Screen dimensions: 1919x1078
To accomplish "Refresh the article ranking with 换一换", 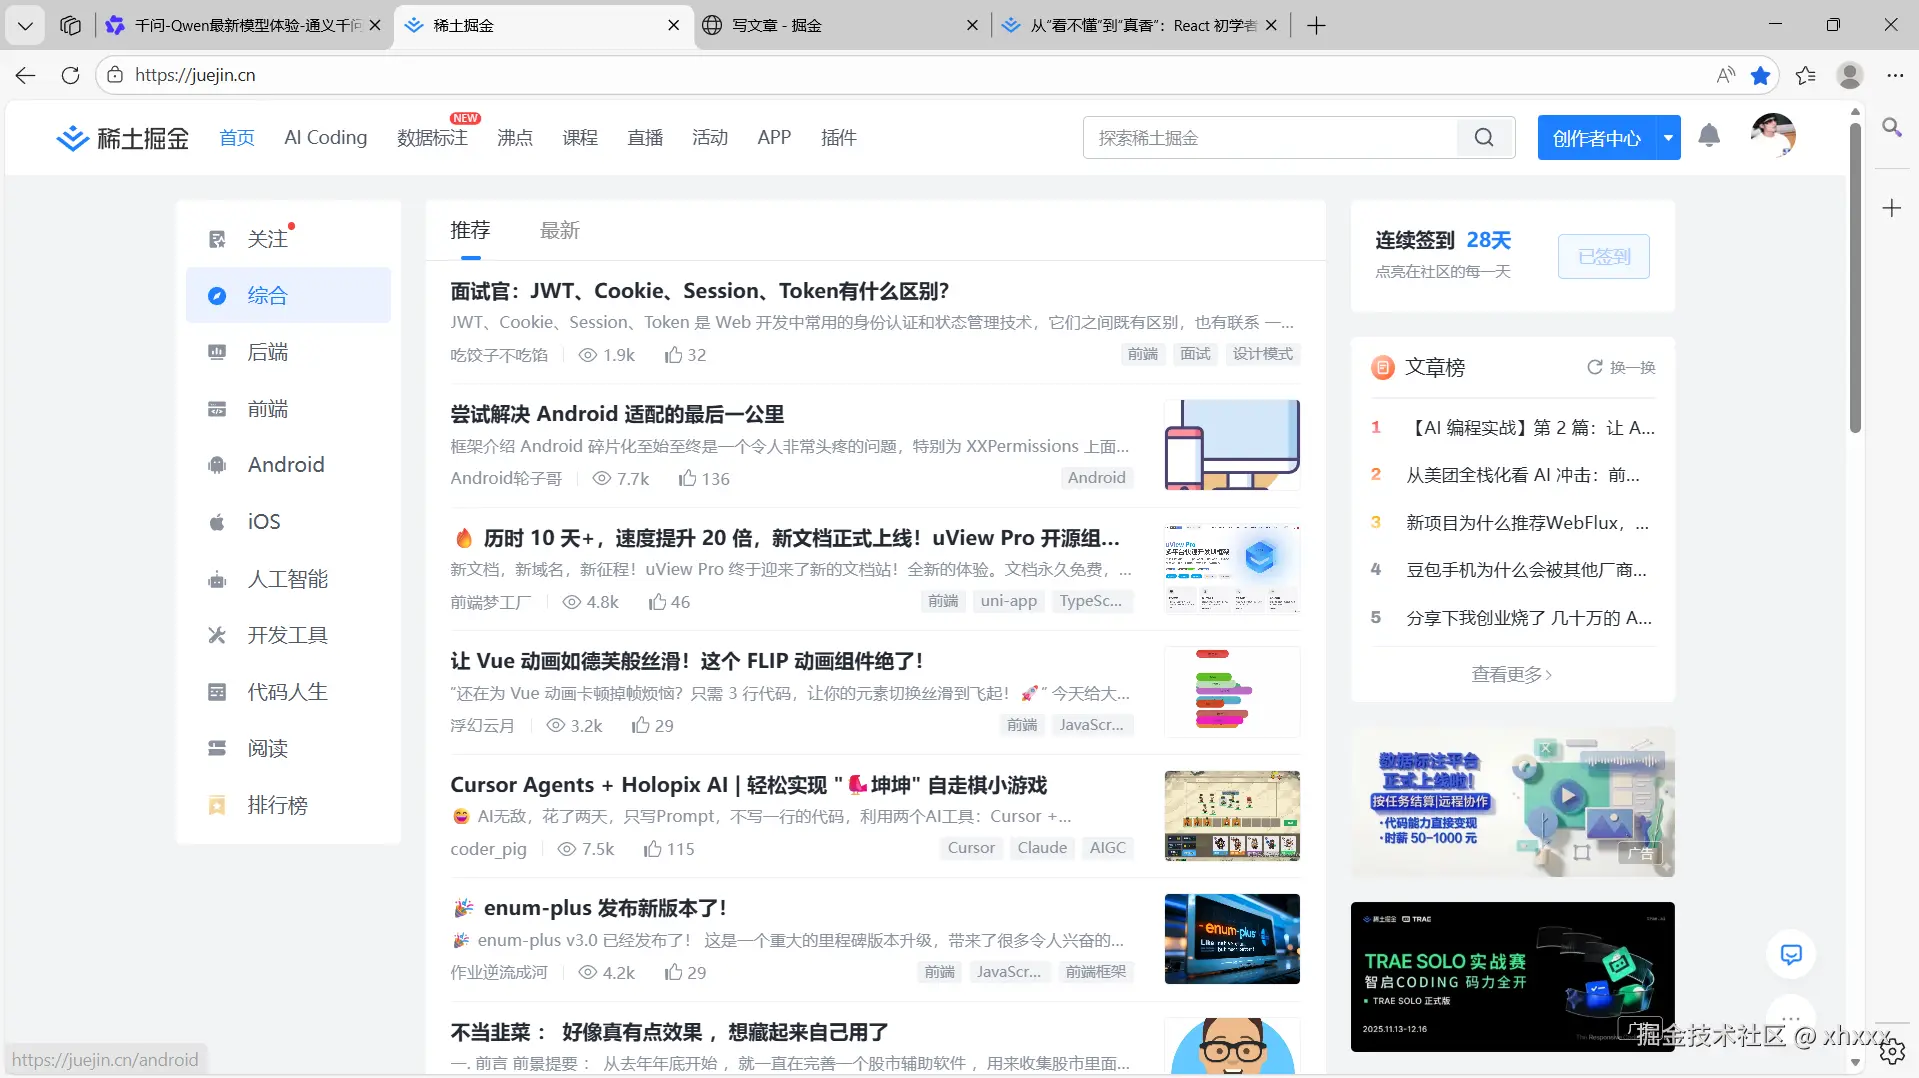I will (x=1621, y=368).
